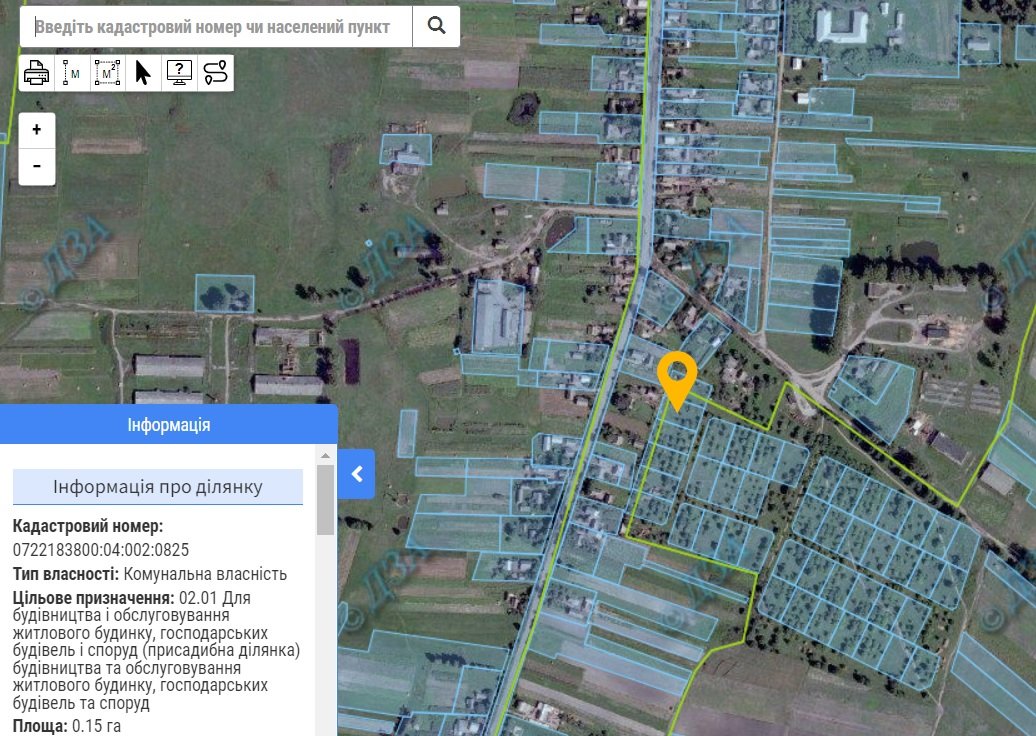The image size is (1036, 736).
Task: Click the info panel scrollbar thumb
Action: (325, 500)
